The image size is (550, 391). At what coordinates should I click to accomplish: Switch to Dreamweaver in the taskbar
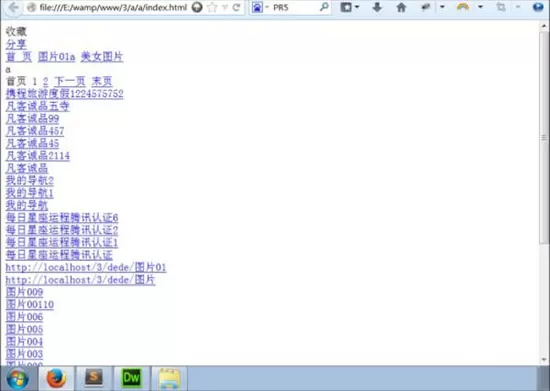pyautogui.click(x=131, y=378)
